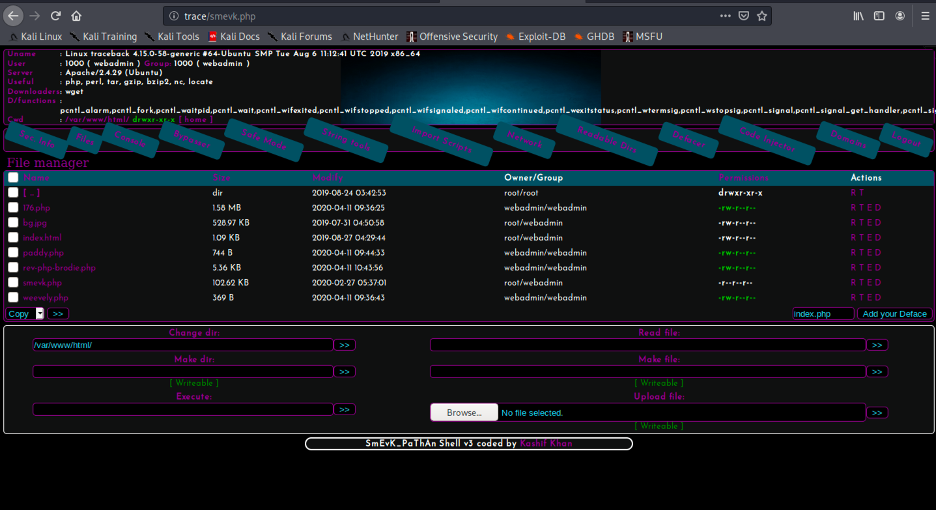Toggle select-all checkbox in table header
The image size is (936, 510).
13,177
